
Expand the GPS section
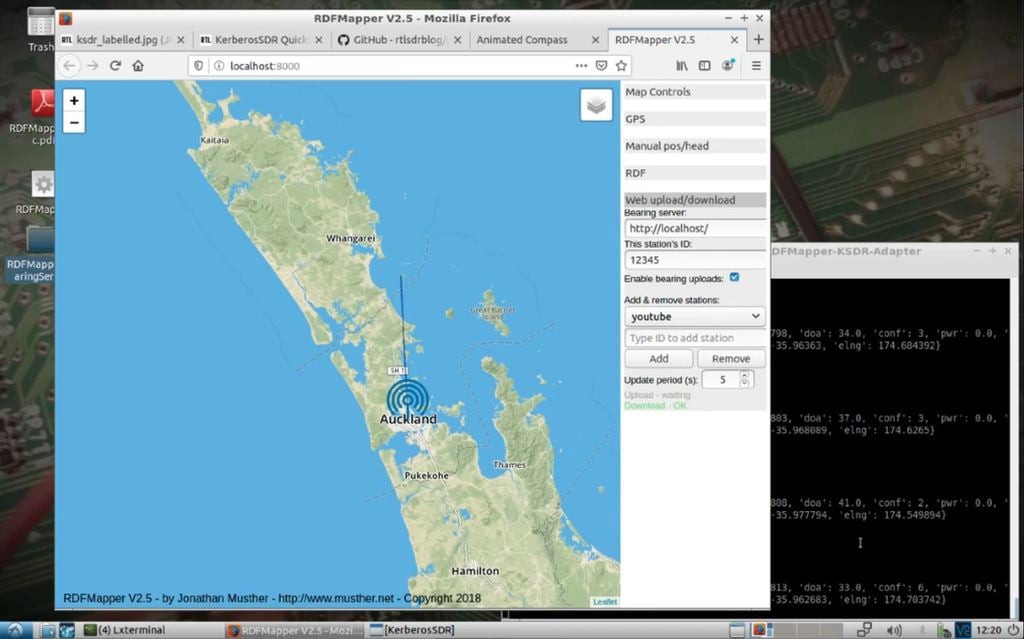(x=695, y=119)
